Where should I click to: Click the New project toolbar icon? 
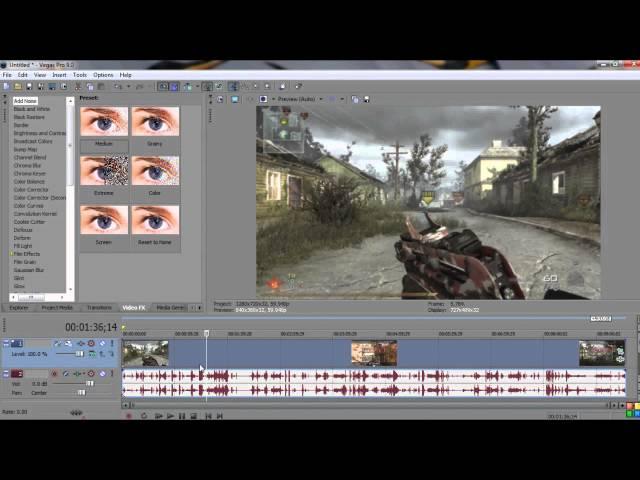click(x=6, y=86)
